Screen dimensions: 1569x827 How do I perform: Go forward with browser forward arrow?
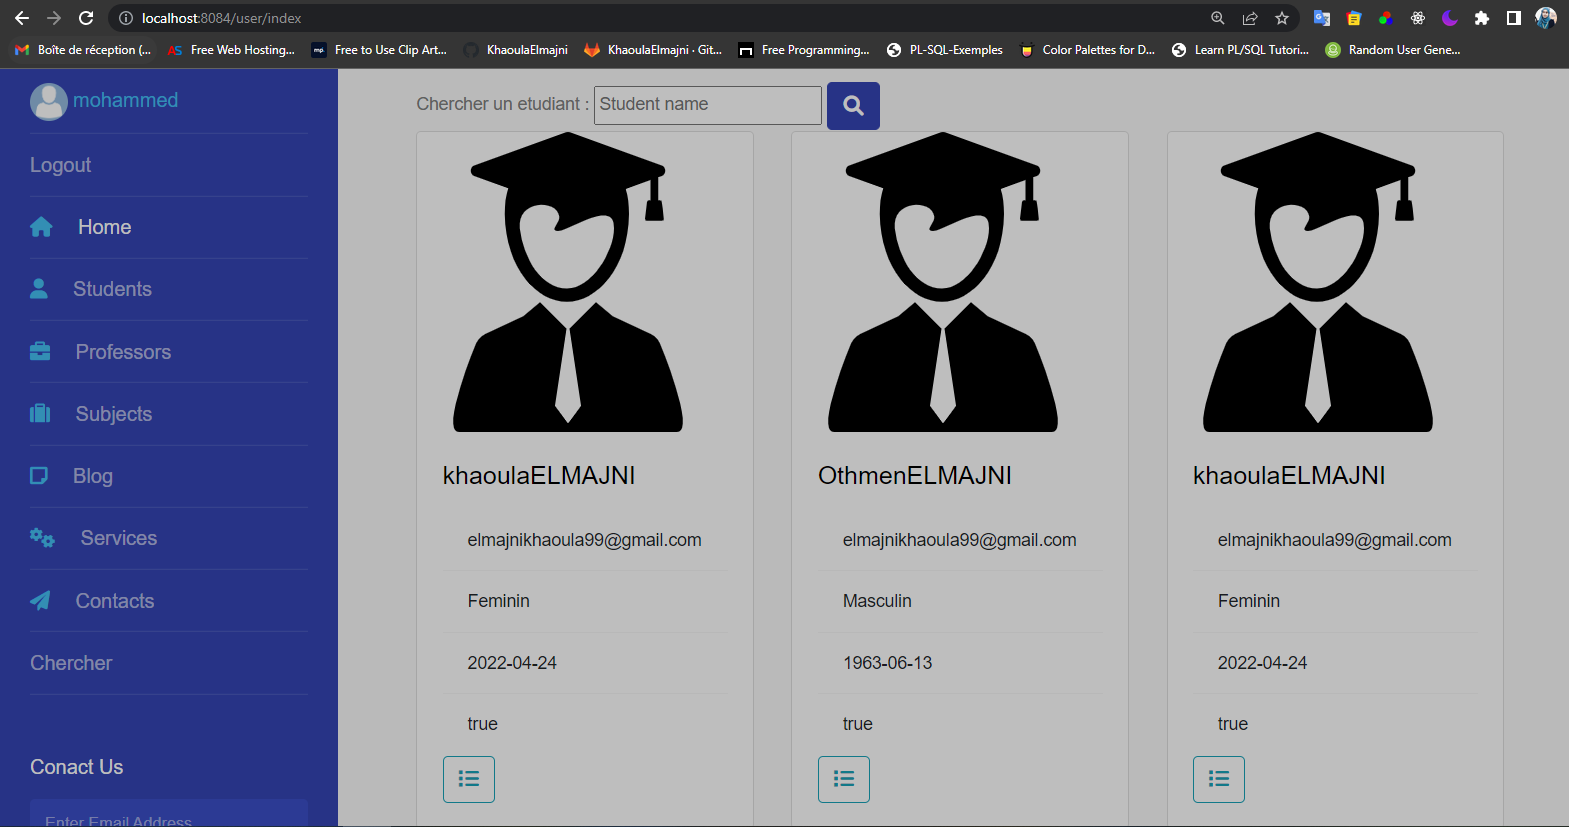(x=54, y=18)
